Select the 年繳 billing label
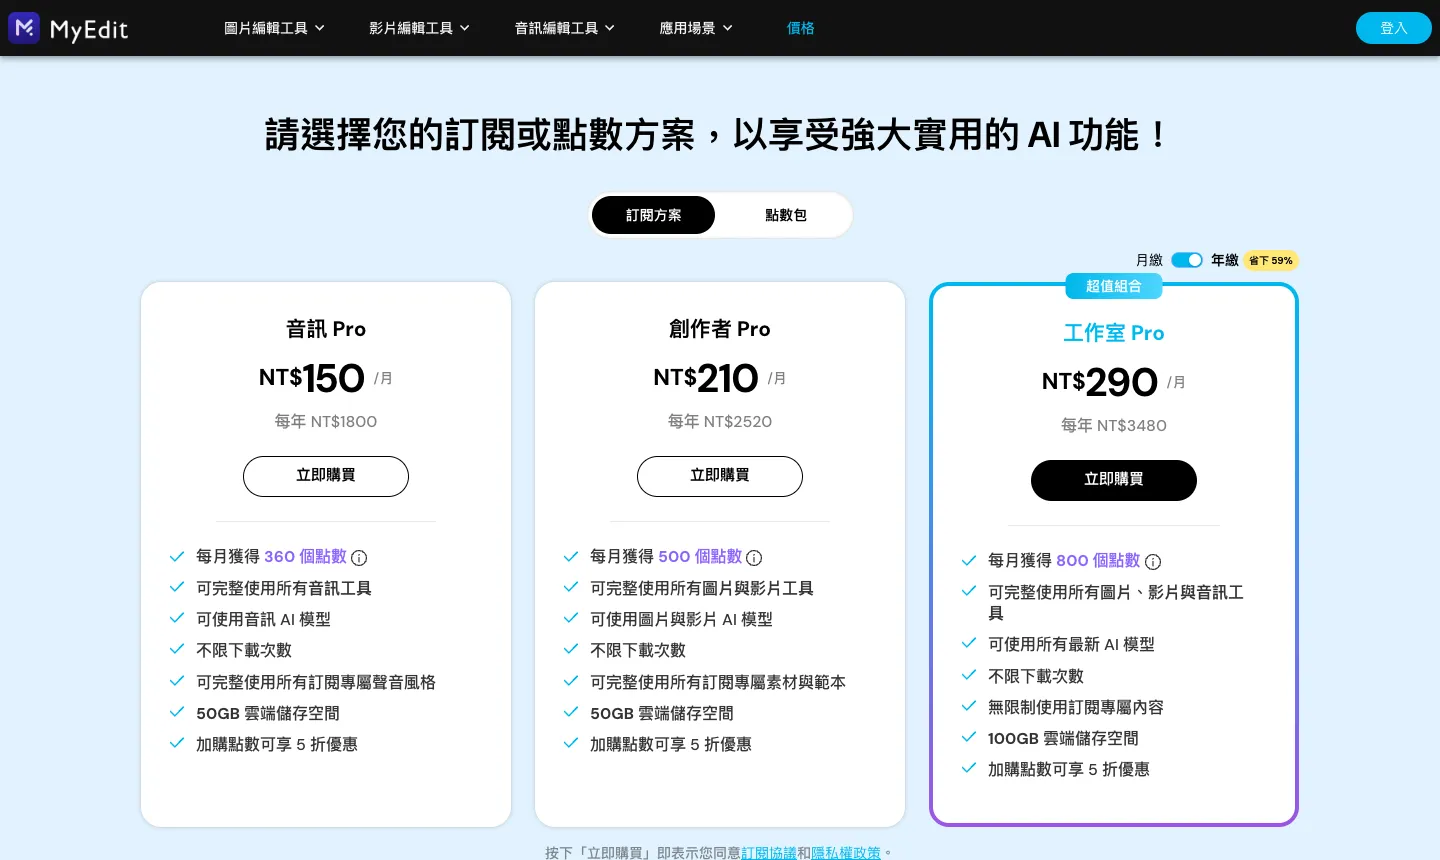1440x860 pixels. click(x=1225, y=260)
